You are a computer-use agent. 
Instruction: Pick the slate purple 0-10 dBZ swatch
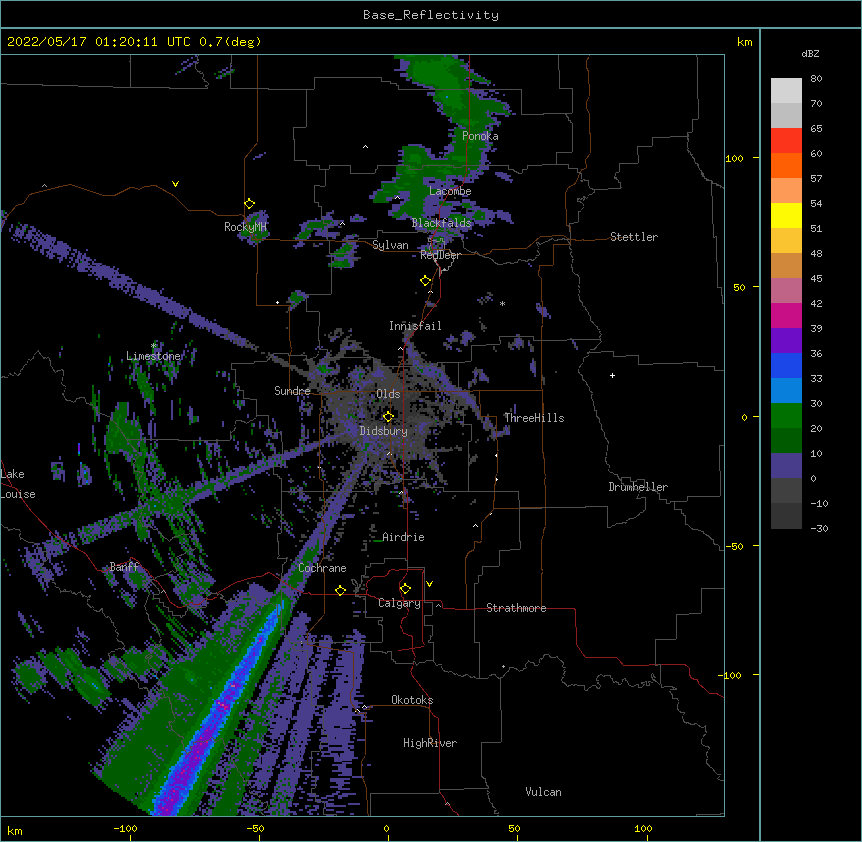(x=786, y=466)
